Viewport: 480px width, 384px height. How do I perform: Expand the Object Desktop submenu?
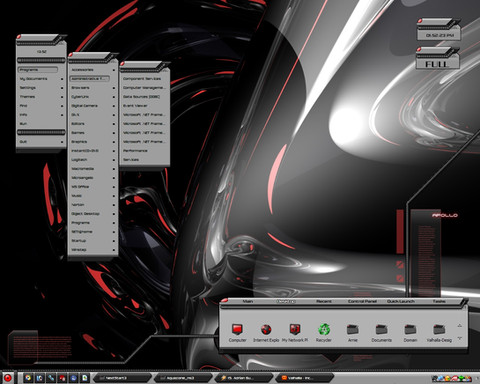click(93, 214)
